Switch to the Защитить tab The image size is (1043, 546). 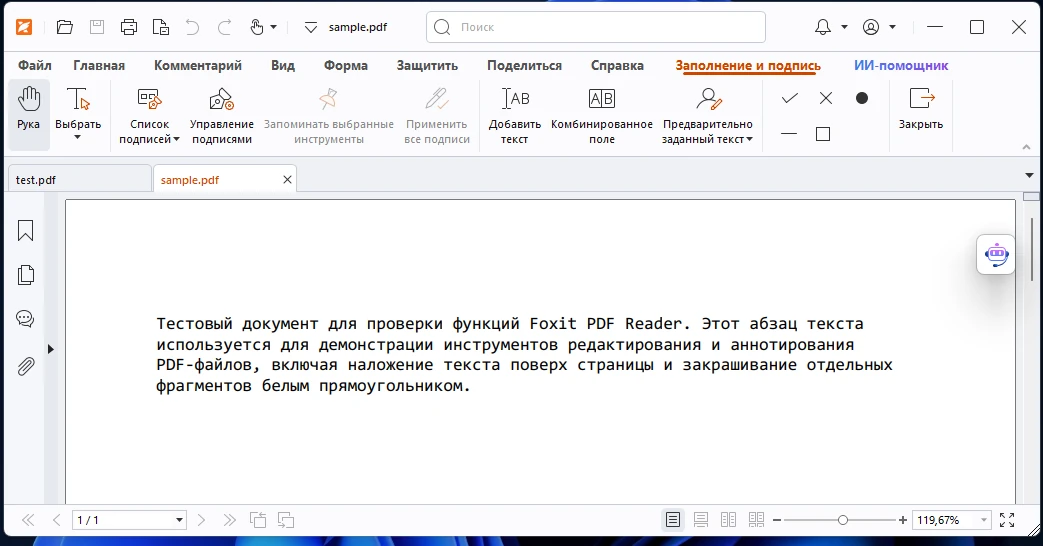click(x=427, y=65)
